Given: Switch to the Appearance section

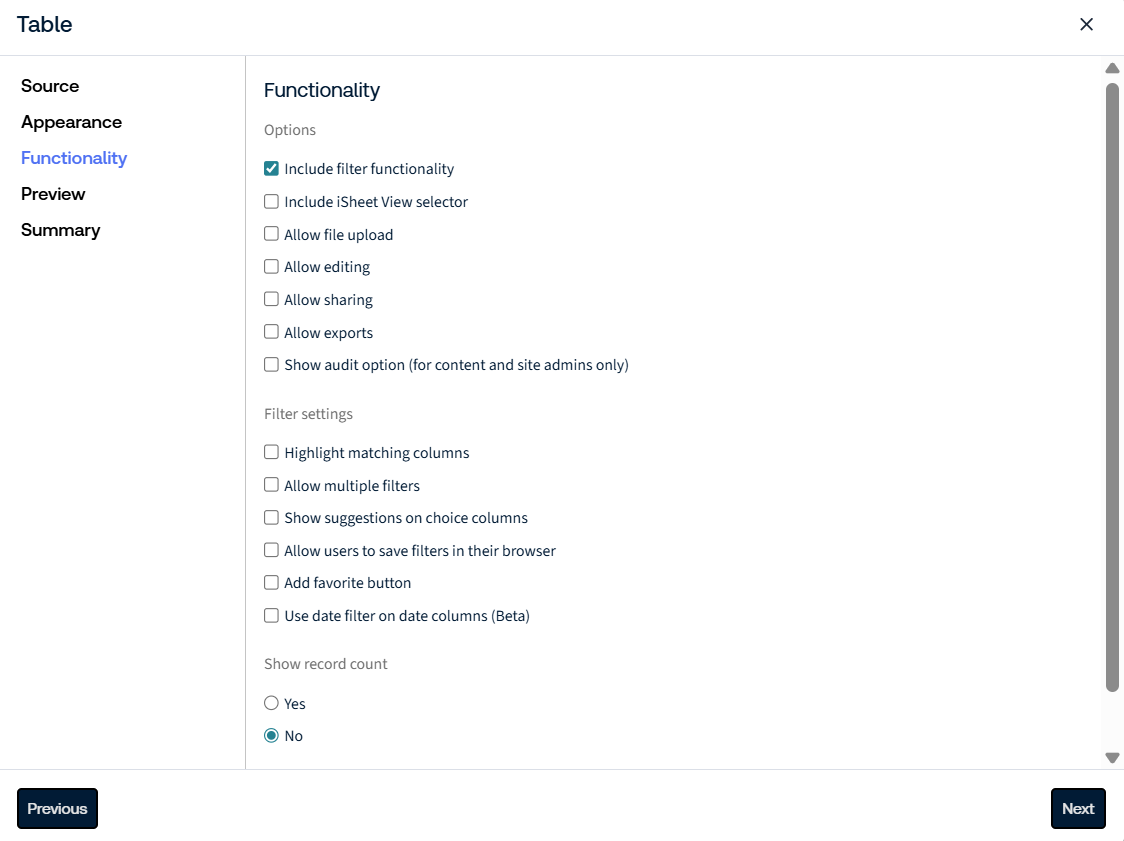Looking at the screenshot, I should pyautogui.click(x=72, y=122).
